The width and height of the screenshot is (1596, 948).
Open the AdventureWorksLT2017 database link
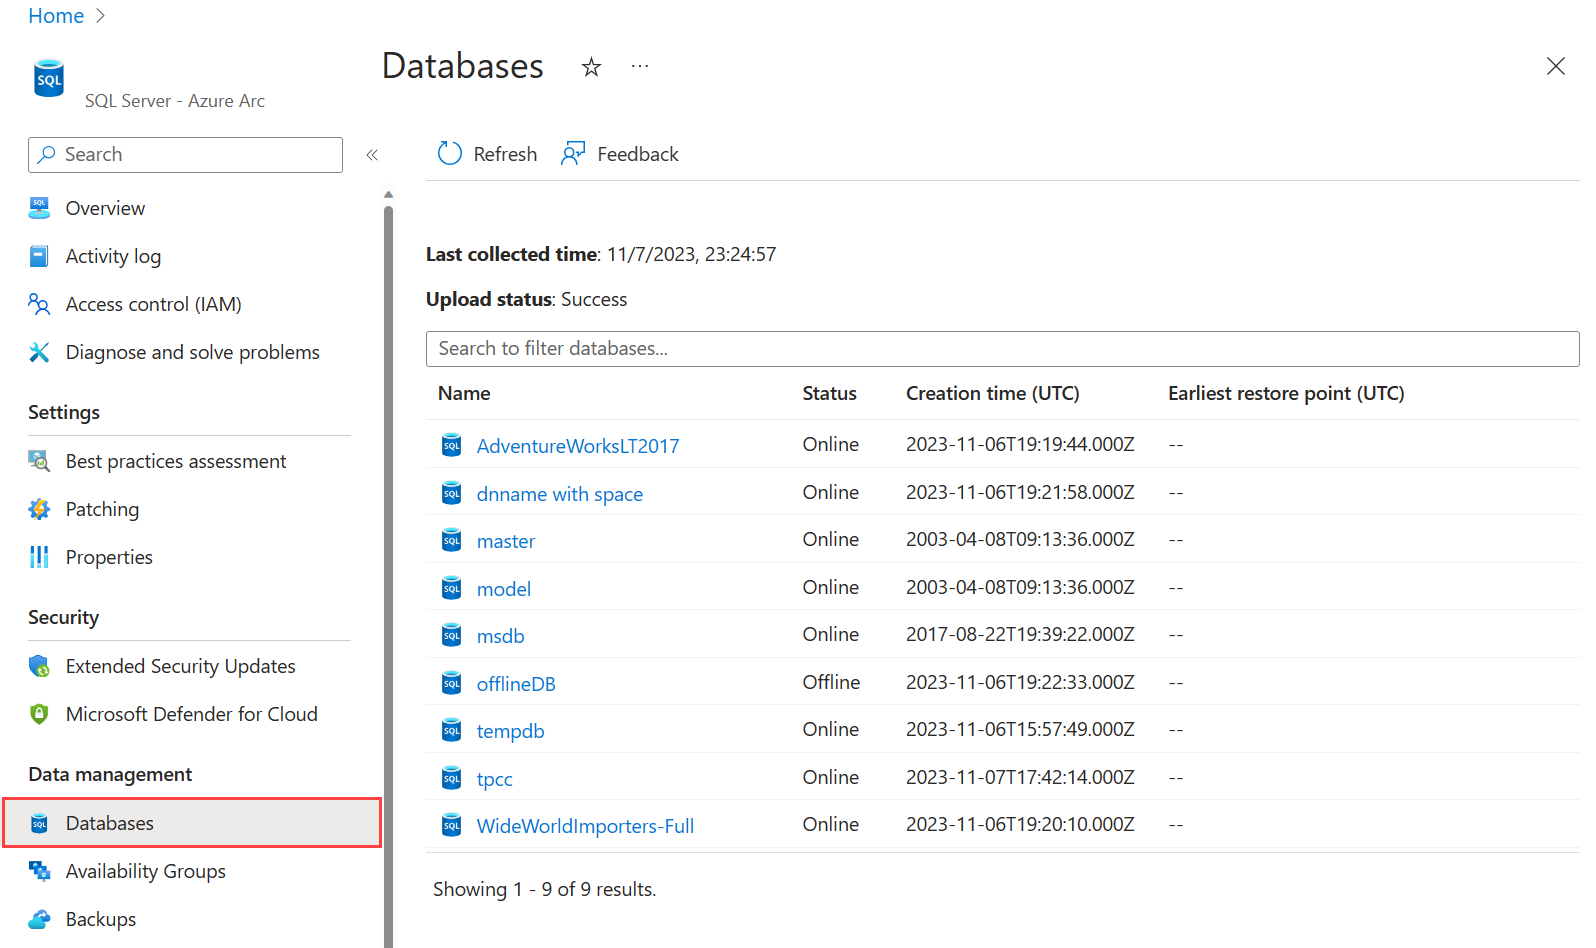577,446
